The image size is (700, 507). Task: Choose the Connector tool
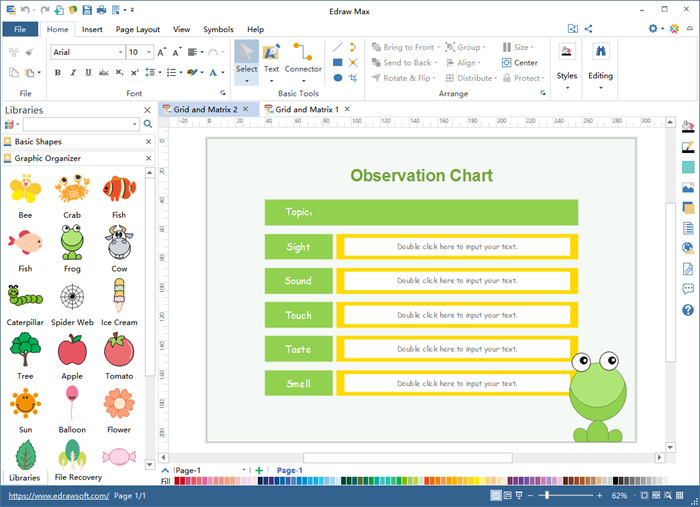click(x=303, y=58)
